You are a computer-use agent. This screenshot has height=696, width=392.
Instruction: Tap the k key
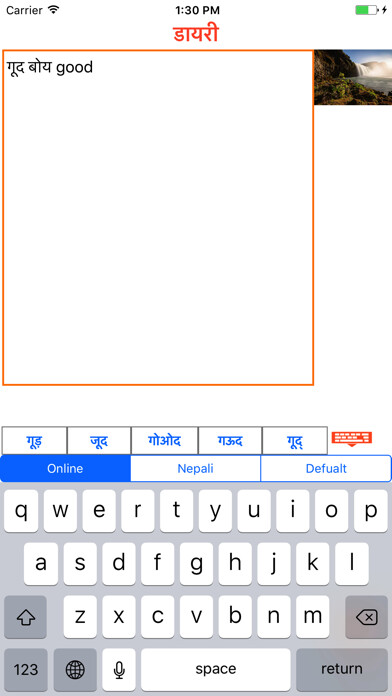point(313,564)
